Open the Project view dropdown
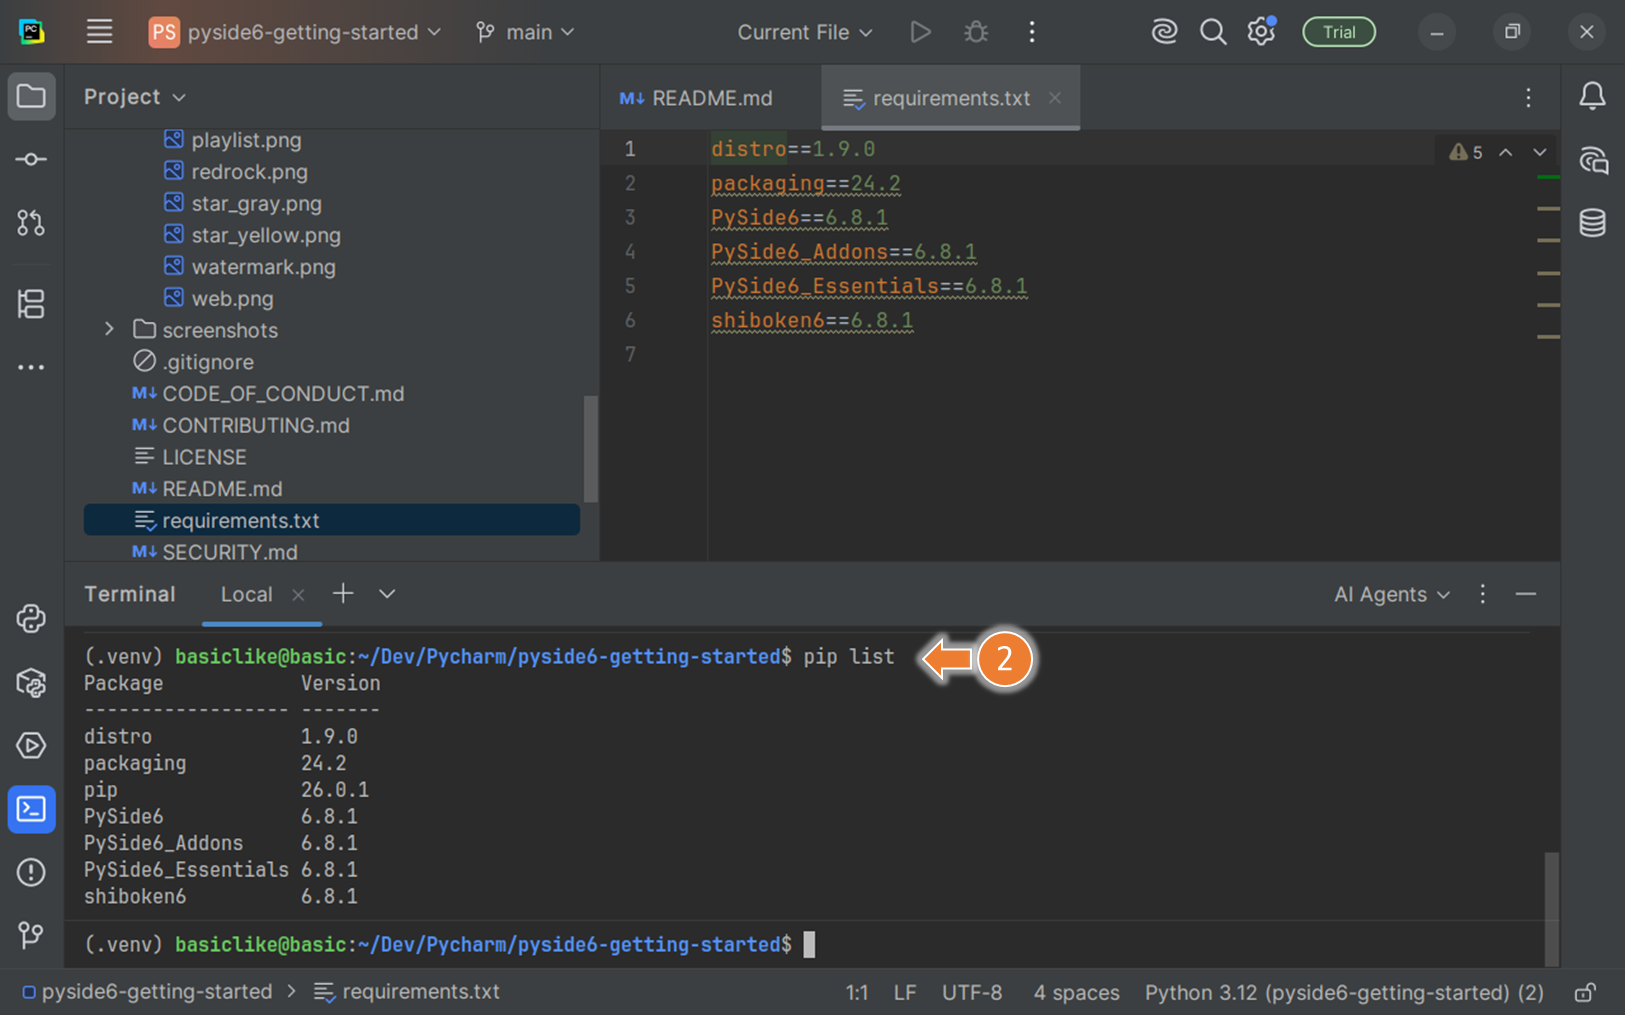 (x=135, y=97)
